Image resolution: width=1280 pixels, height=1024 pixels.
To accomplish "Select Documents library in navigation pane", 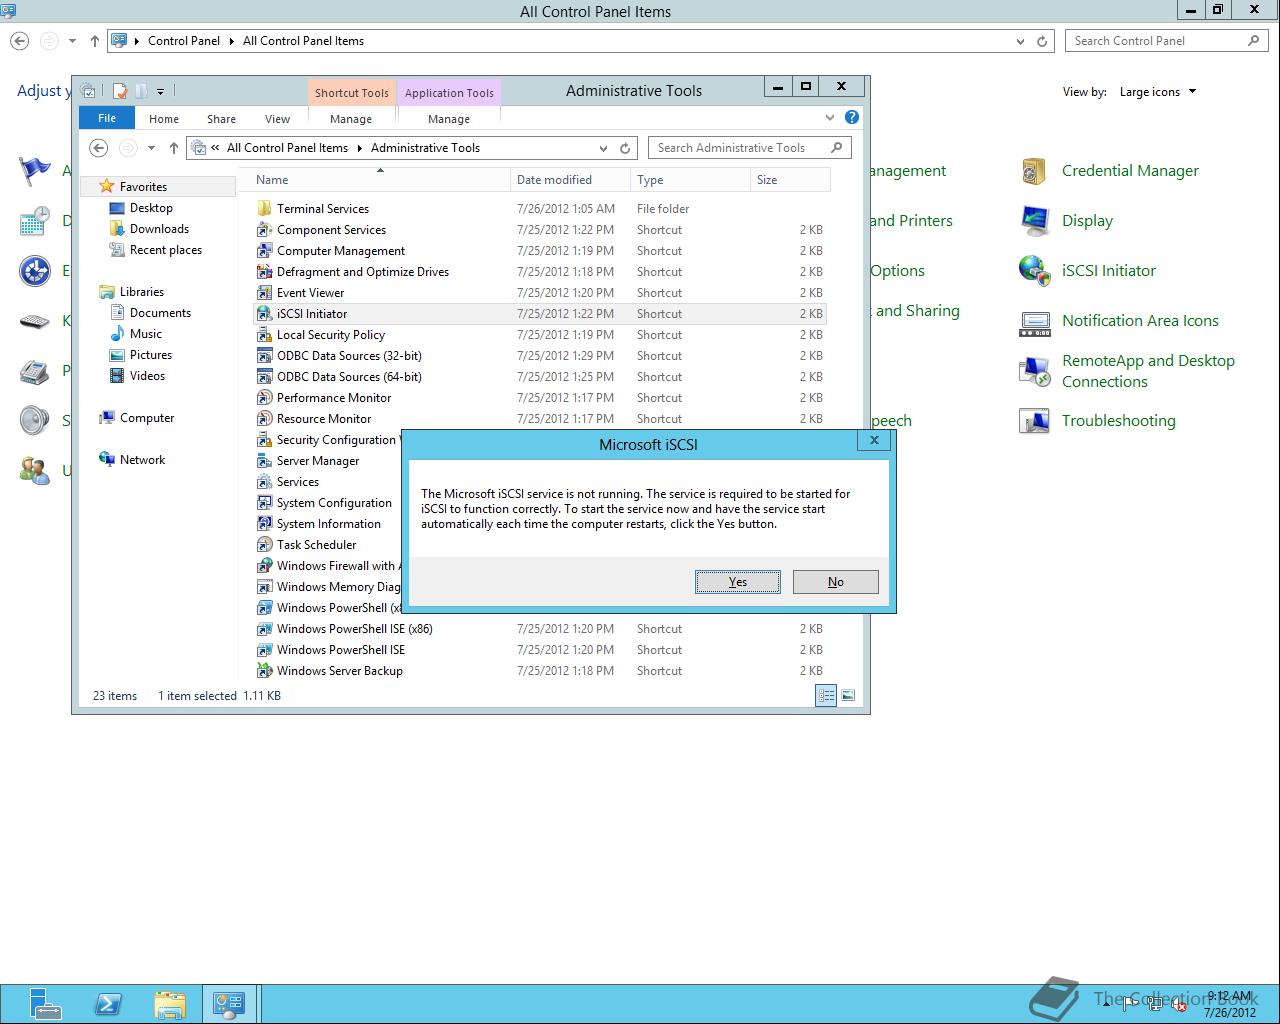I will pos(160,313).
